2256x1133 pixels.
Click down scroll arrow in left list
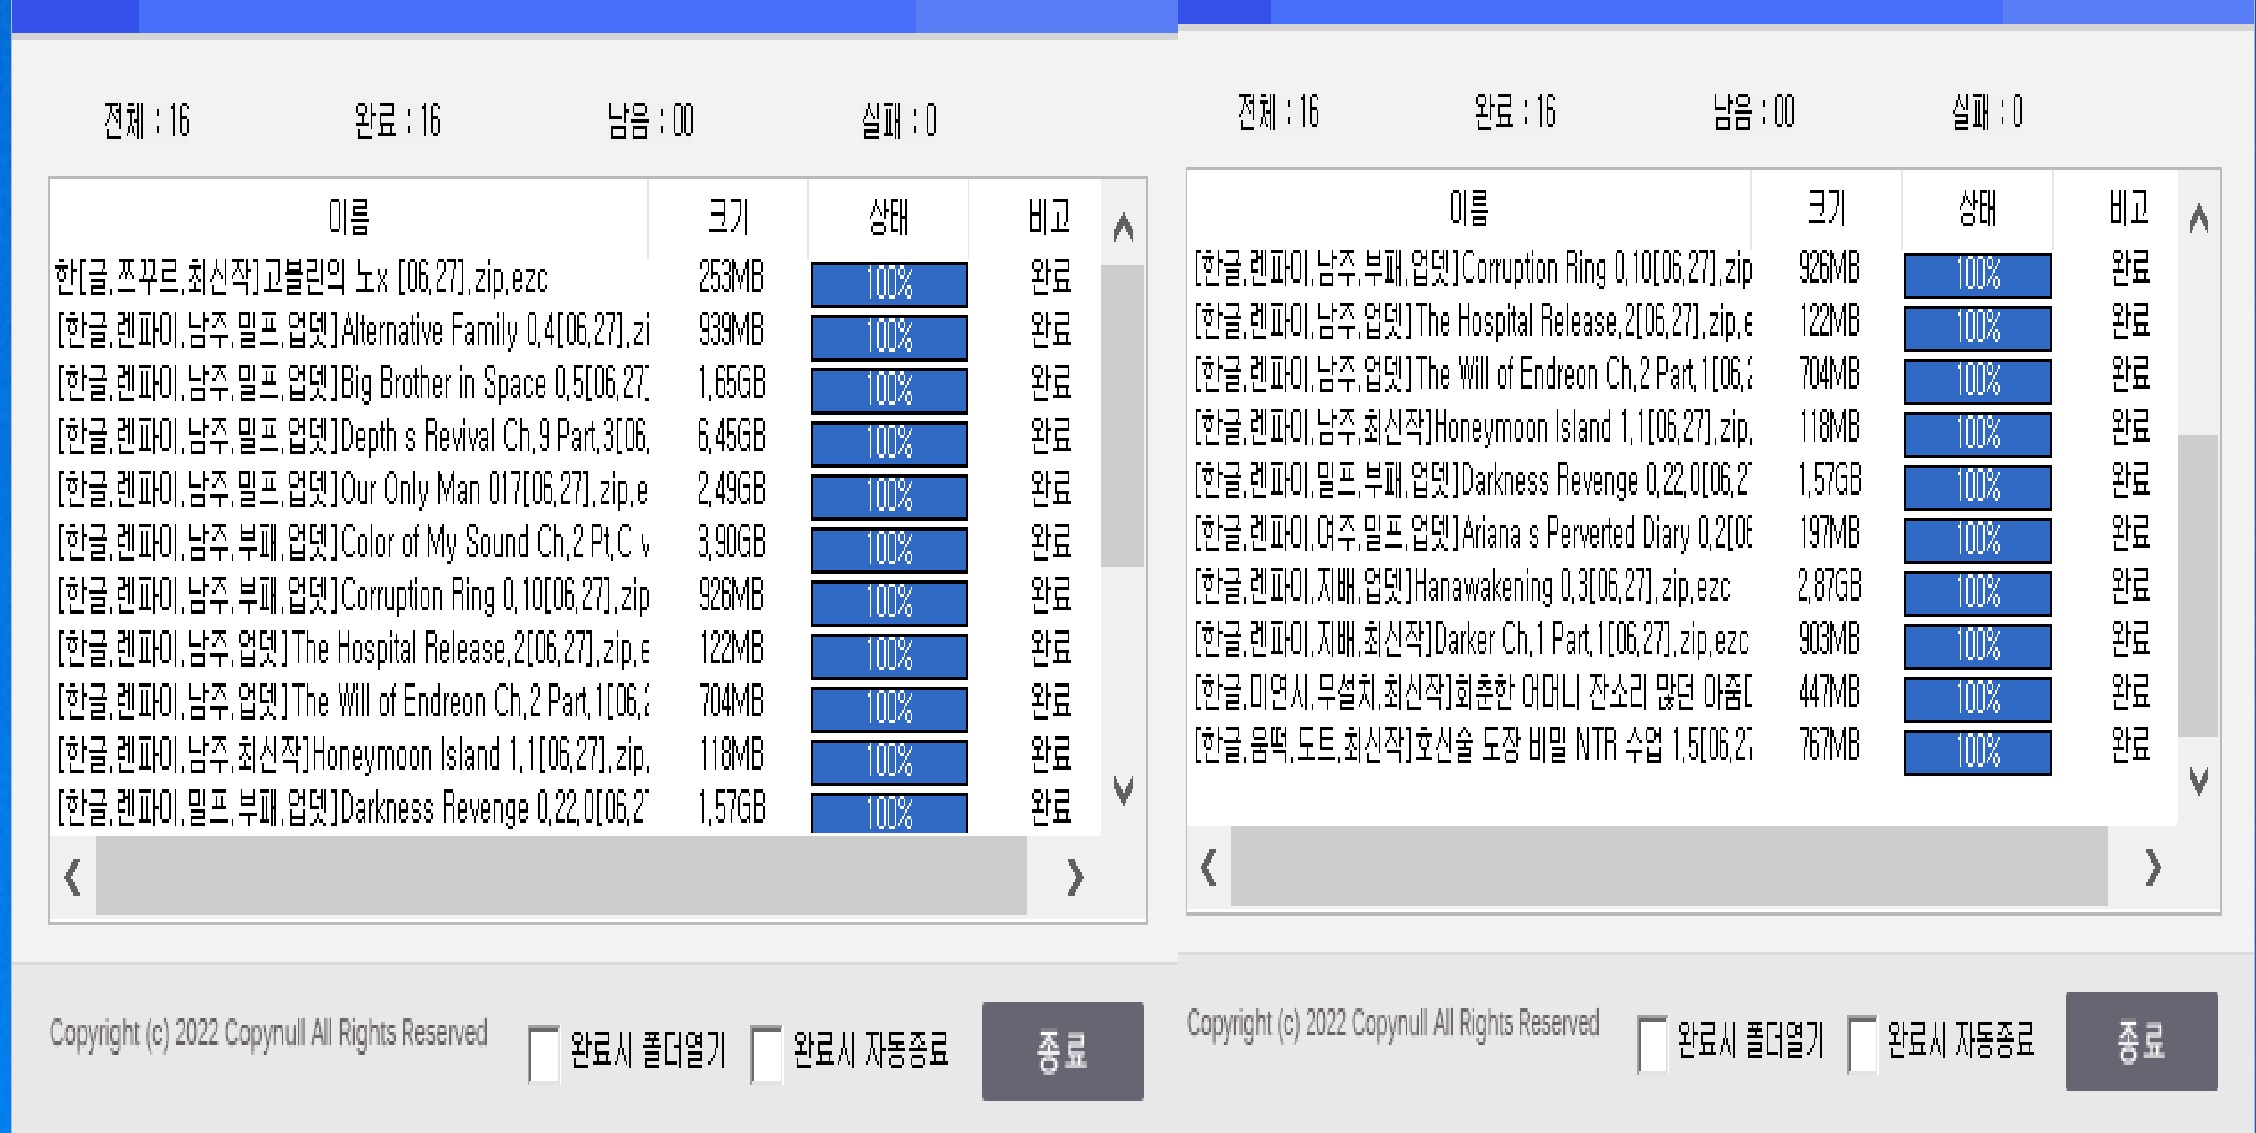(1123, 790)
